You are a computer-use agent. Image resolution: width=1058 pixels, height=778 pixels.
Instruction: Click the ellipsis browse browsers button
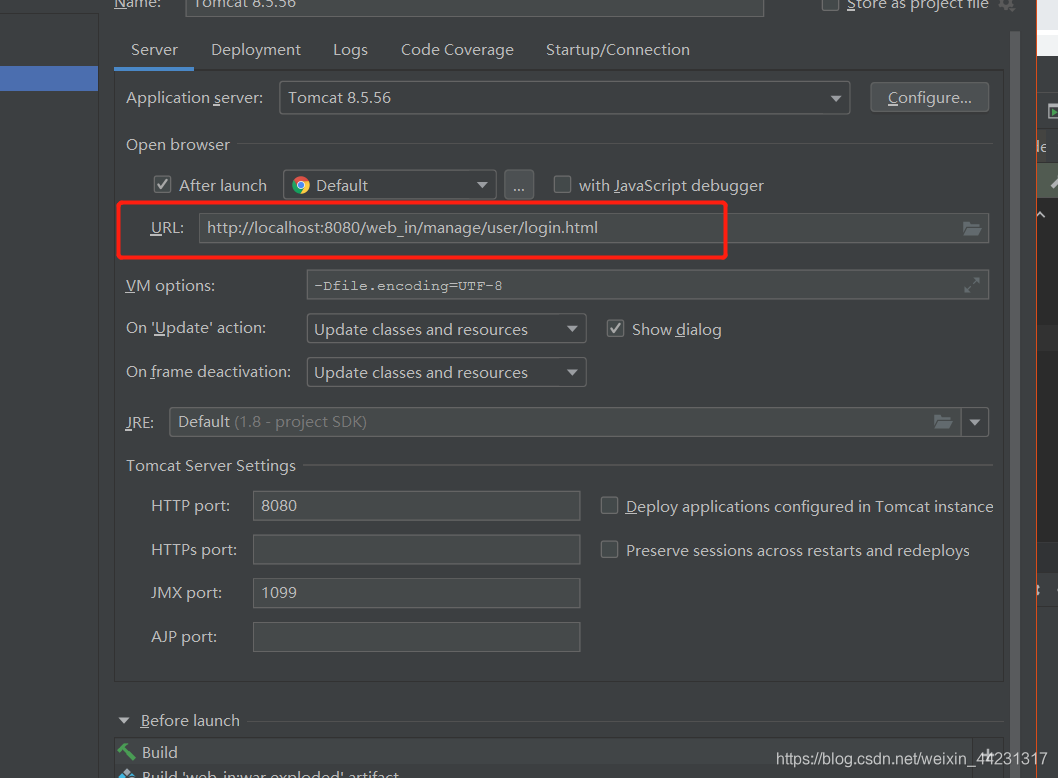click(x=519, y=185)
